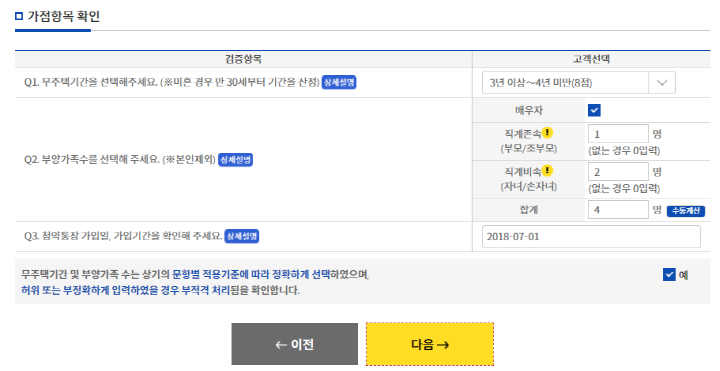Focus the 직계비속 count input field
Viewport: 720px width, 371px height.
click(618, 172)
